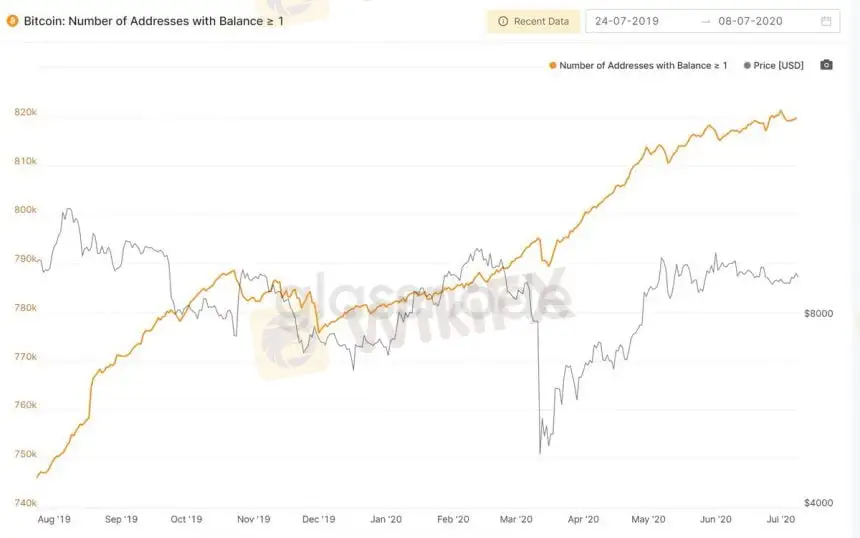
Task: Click the Aug '19 label on time axis
Action: click(54, 519)
